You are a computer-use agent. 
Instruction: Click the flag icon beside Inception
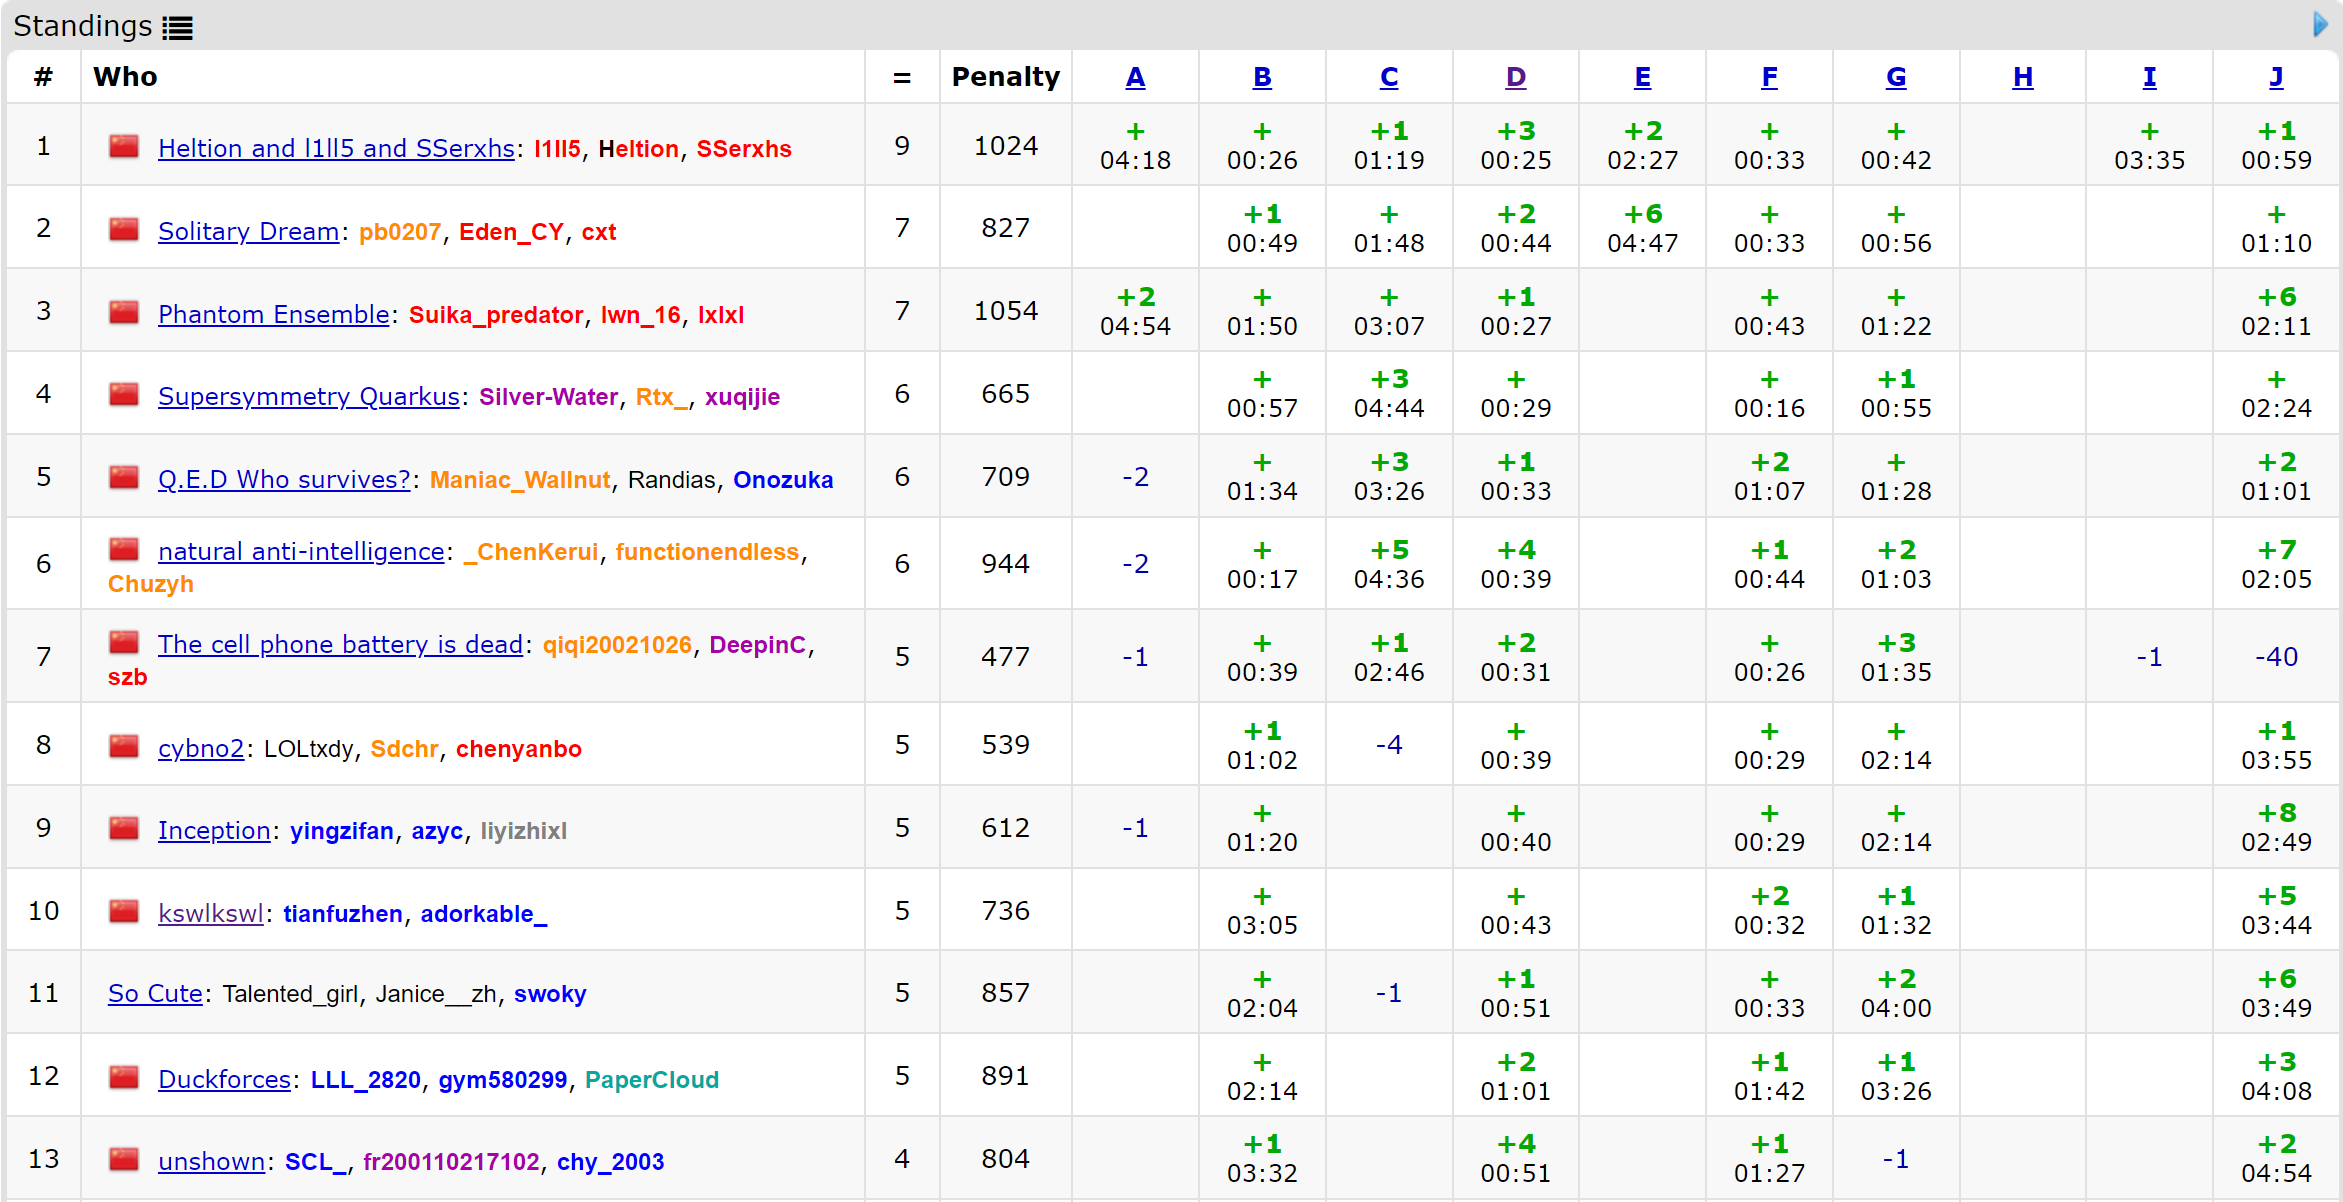tap(124, 829)
